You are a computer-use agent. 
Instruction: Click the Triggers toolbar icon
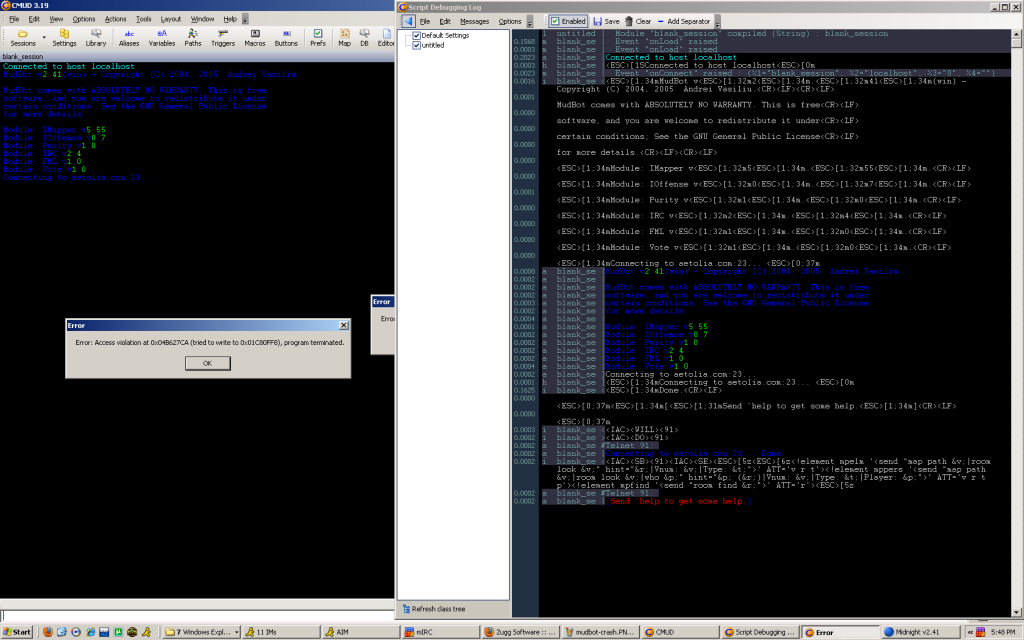click(222, 36)
